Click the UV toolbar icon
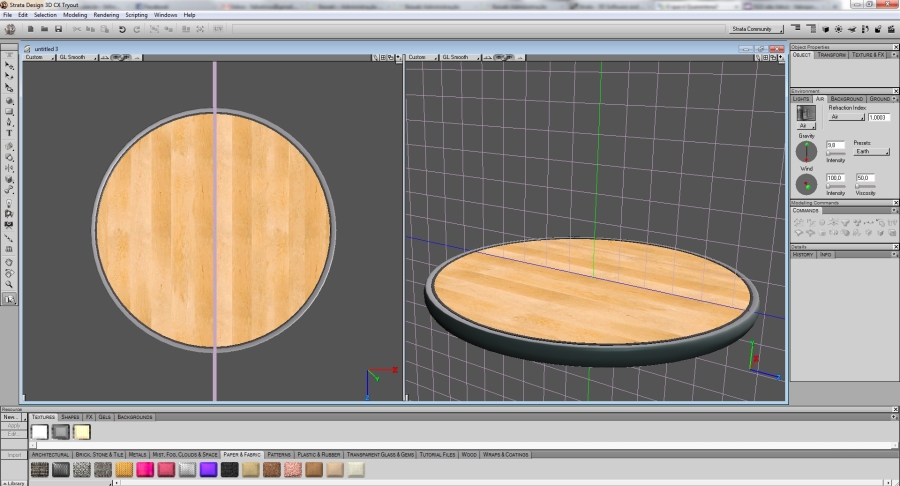 (x=218, y=29)
